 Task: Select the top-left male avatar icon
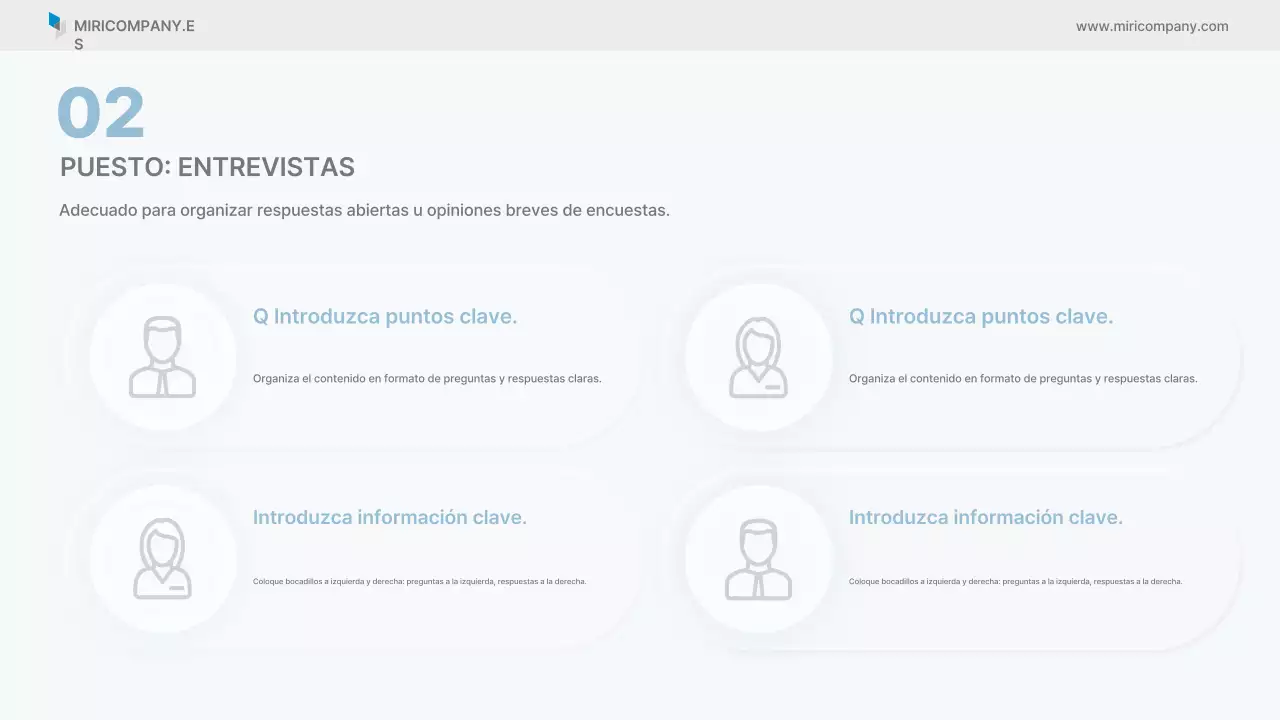pos(163,356)
